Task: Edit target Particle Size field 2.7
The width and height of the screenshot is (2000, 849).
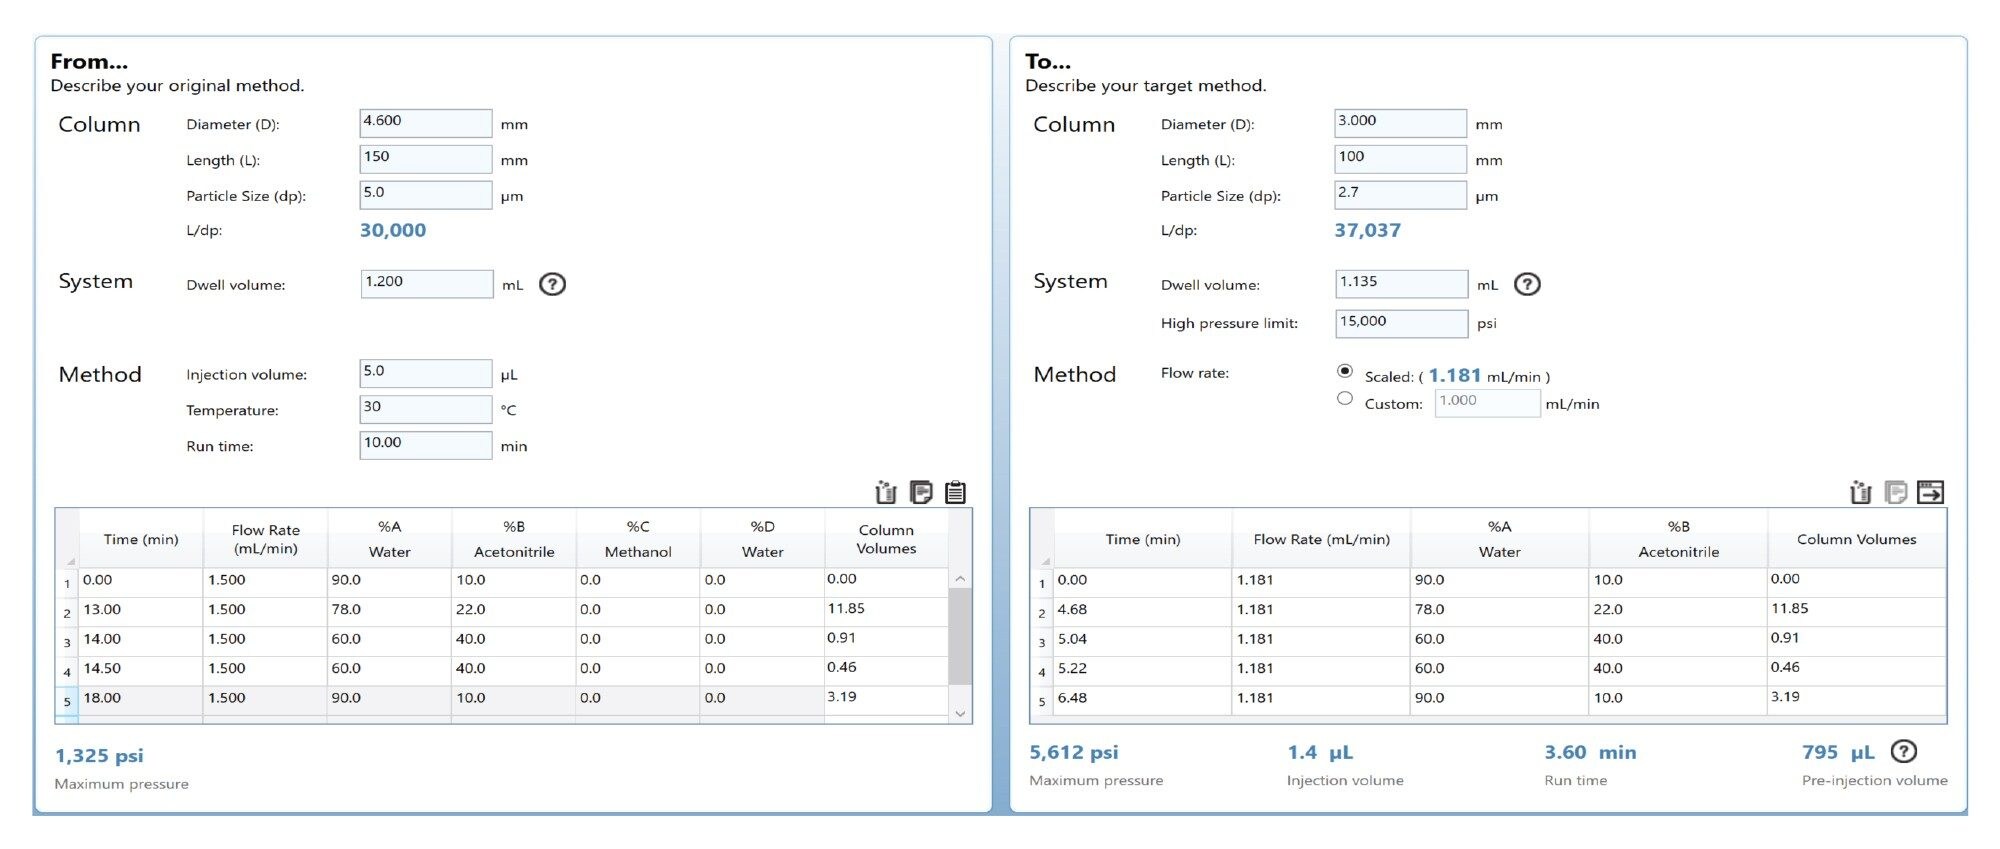Action: tap(1401, 195)
